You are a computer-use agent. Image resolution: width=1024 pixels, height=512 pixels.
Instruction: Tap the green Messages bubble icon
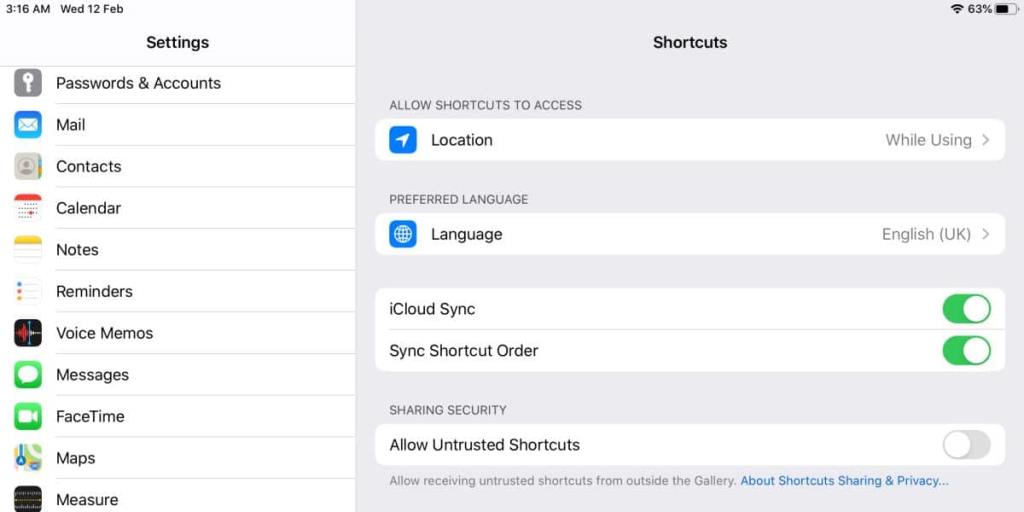[28, 375]
